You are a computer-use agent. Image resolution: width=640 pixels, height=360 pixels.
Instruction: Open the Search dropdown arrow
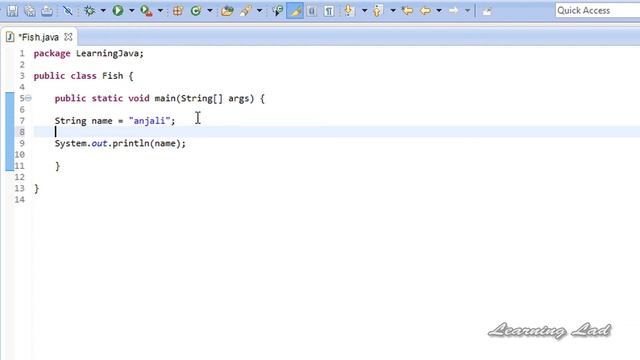(x=259, y=11)
